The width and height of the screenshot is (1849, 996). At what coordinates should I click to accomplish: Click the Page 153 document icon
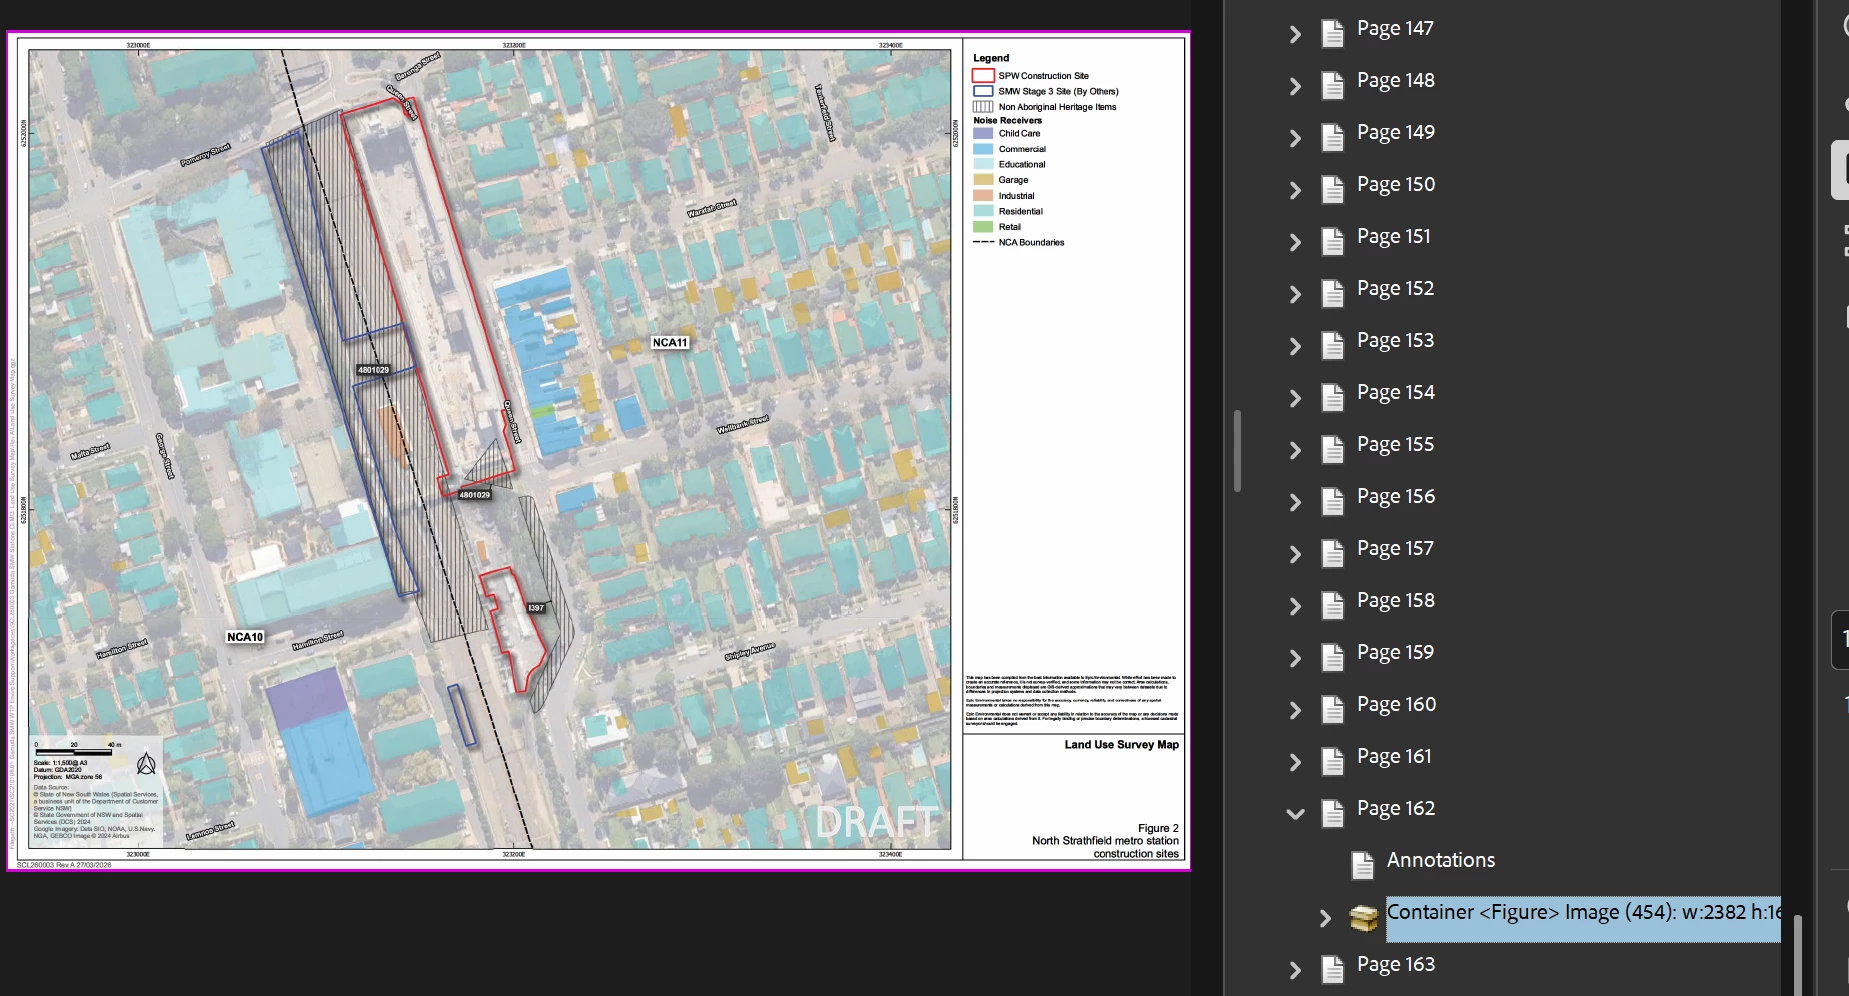coord(1332,345)
